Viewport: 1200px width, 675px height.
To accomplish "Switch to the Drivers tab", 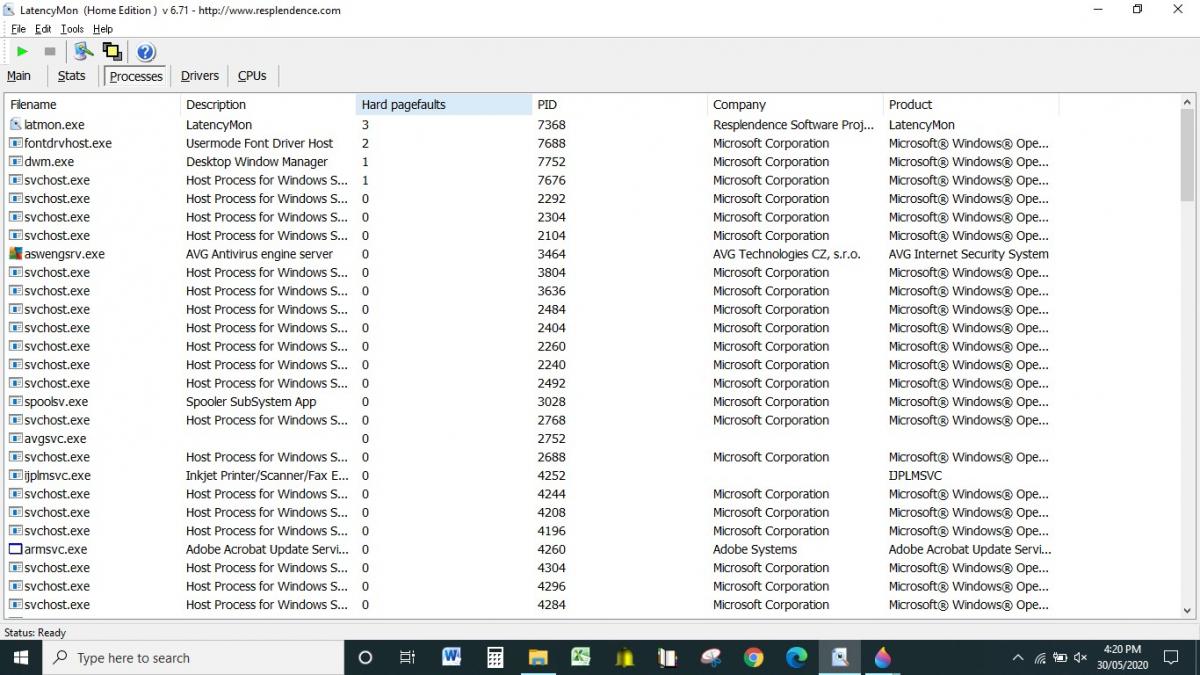I will (x=200, y=76).
